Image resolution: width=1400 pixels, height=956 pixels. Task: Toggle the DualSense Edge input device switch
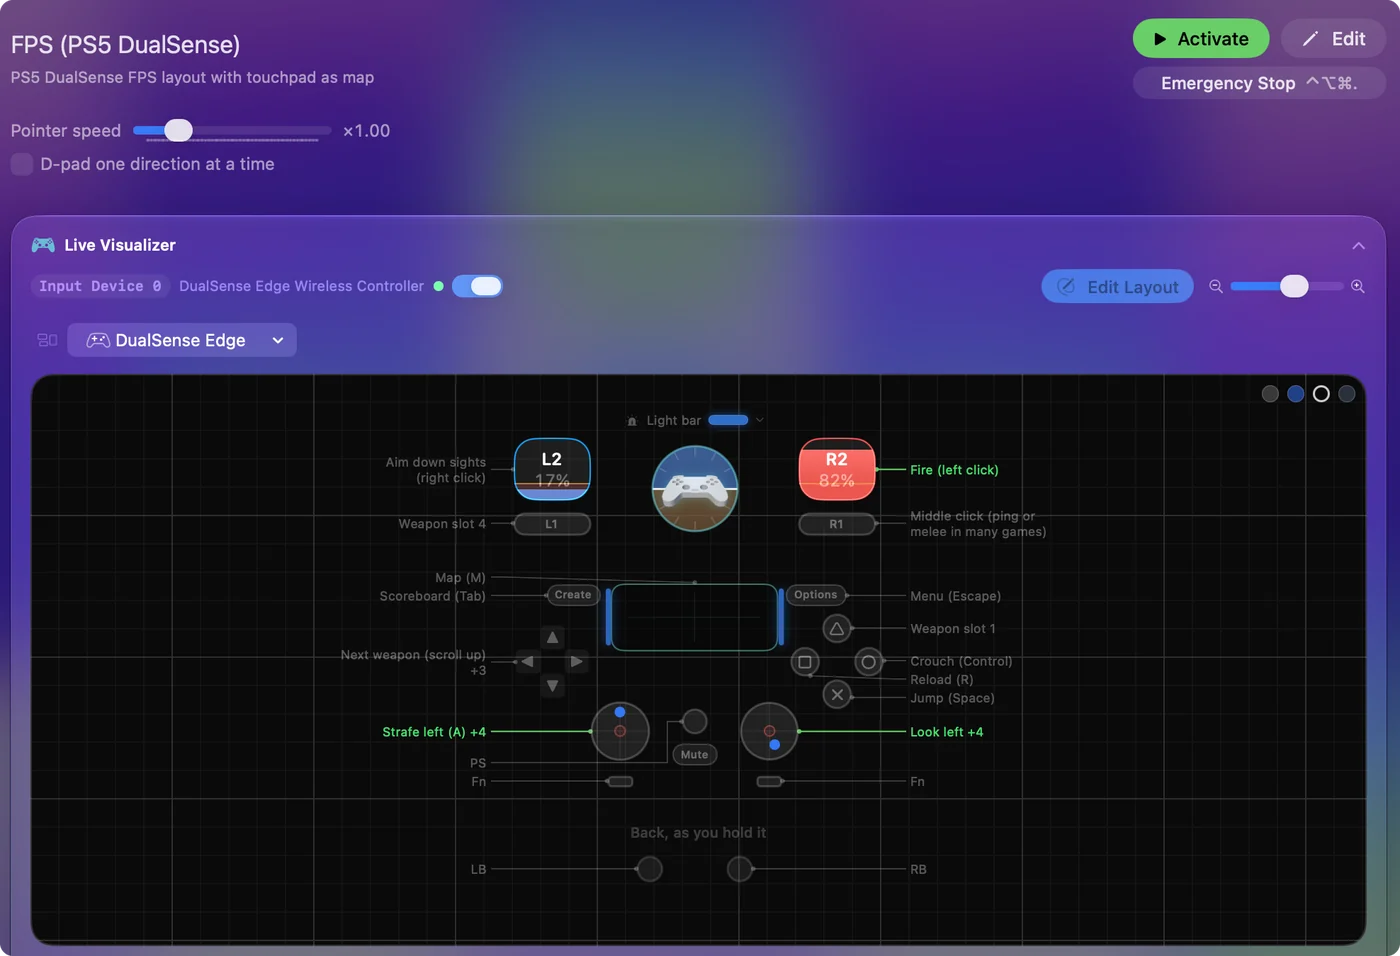point(477,286)
